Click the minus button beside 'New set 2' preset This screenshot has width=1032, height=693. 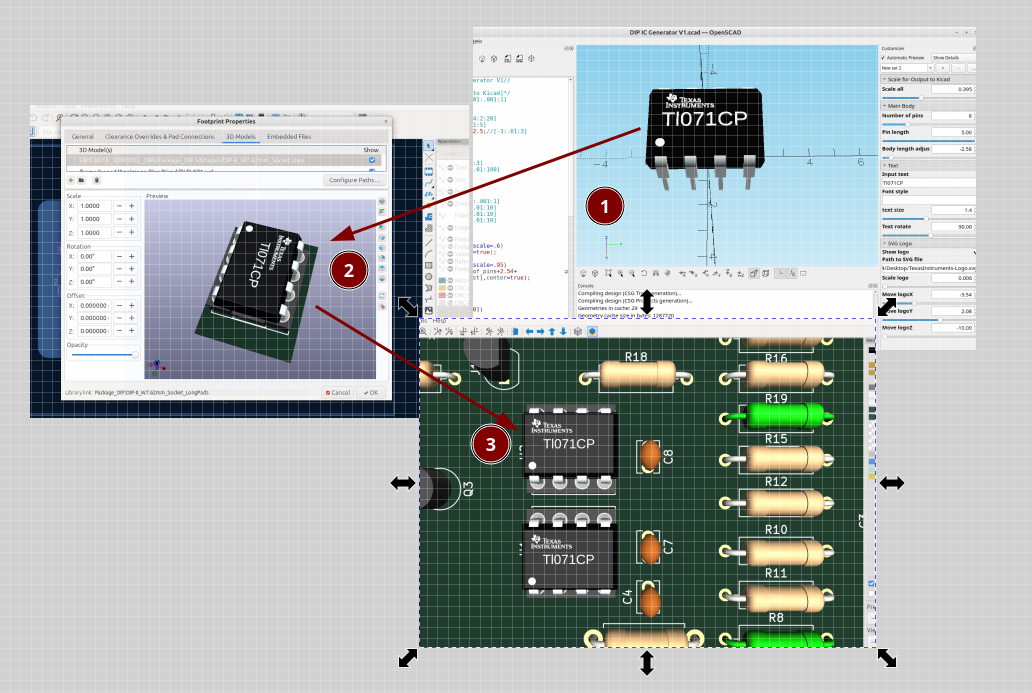[958, 68]
